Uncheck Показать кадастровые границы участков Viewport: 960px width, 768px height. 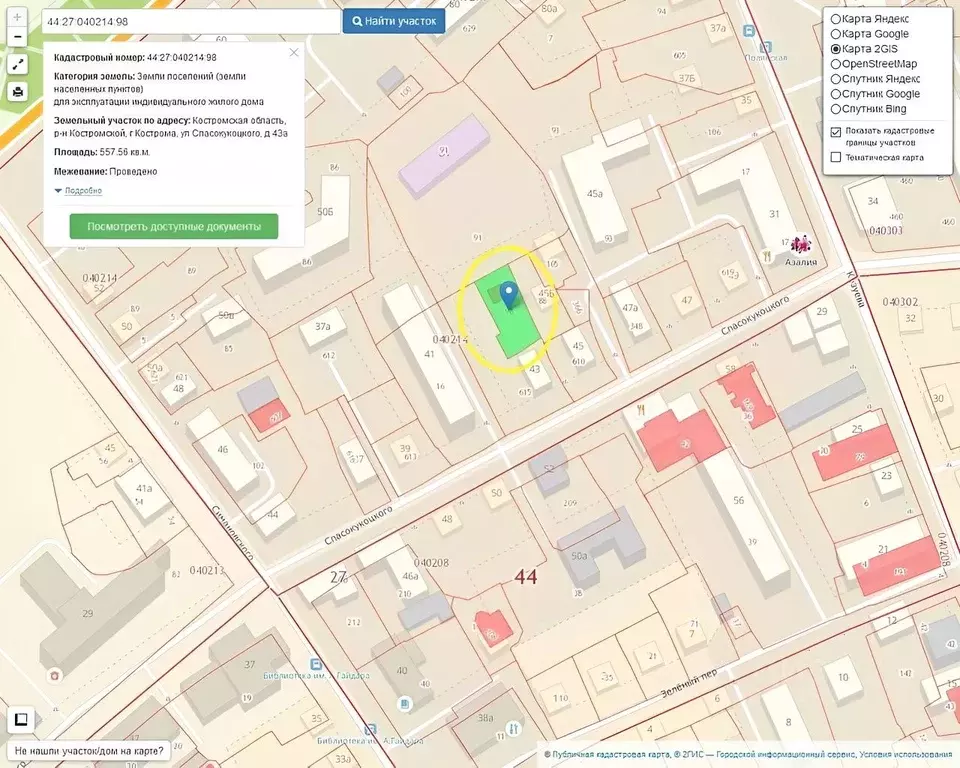coord(836,131)
